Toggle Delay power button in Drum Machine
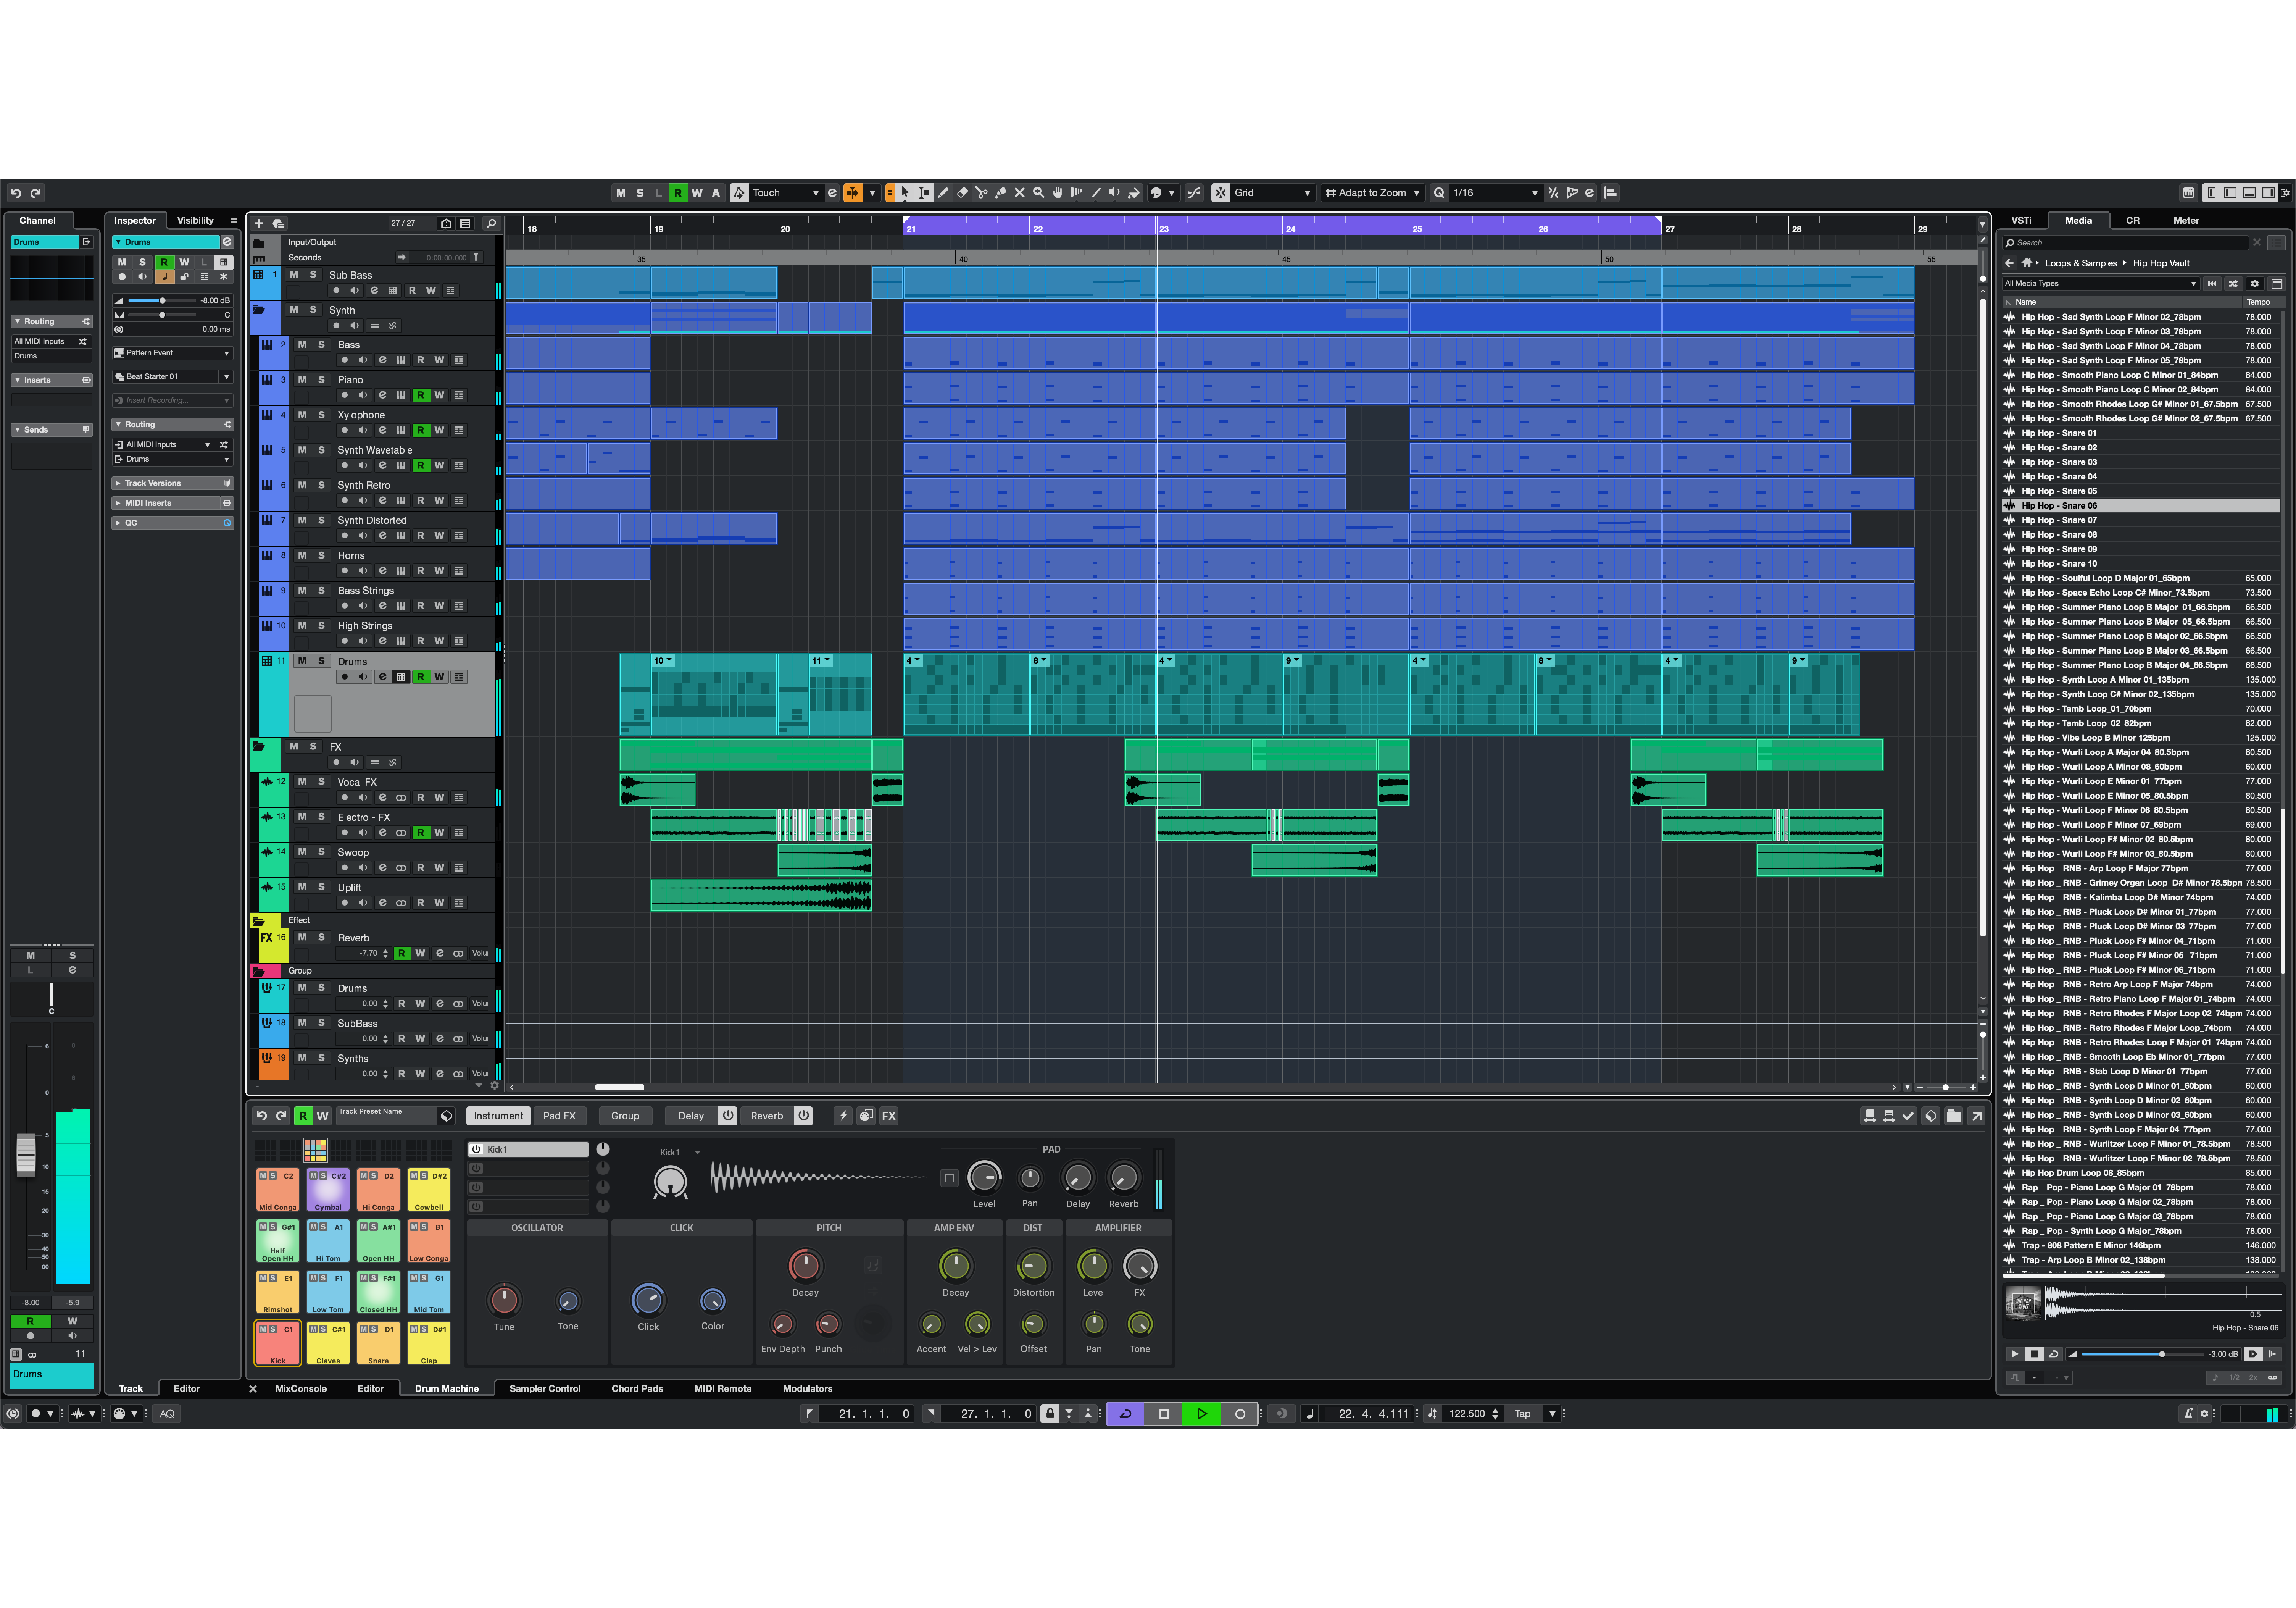The height and width of the screenshot is (1608, 2296). (x=728, y=1116)
